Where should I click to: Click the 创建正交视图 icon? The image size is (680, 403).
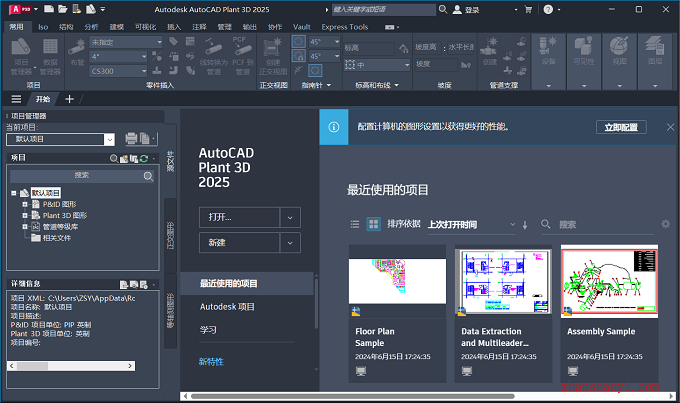273,56
